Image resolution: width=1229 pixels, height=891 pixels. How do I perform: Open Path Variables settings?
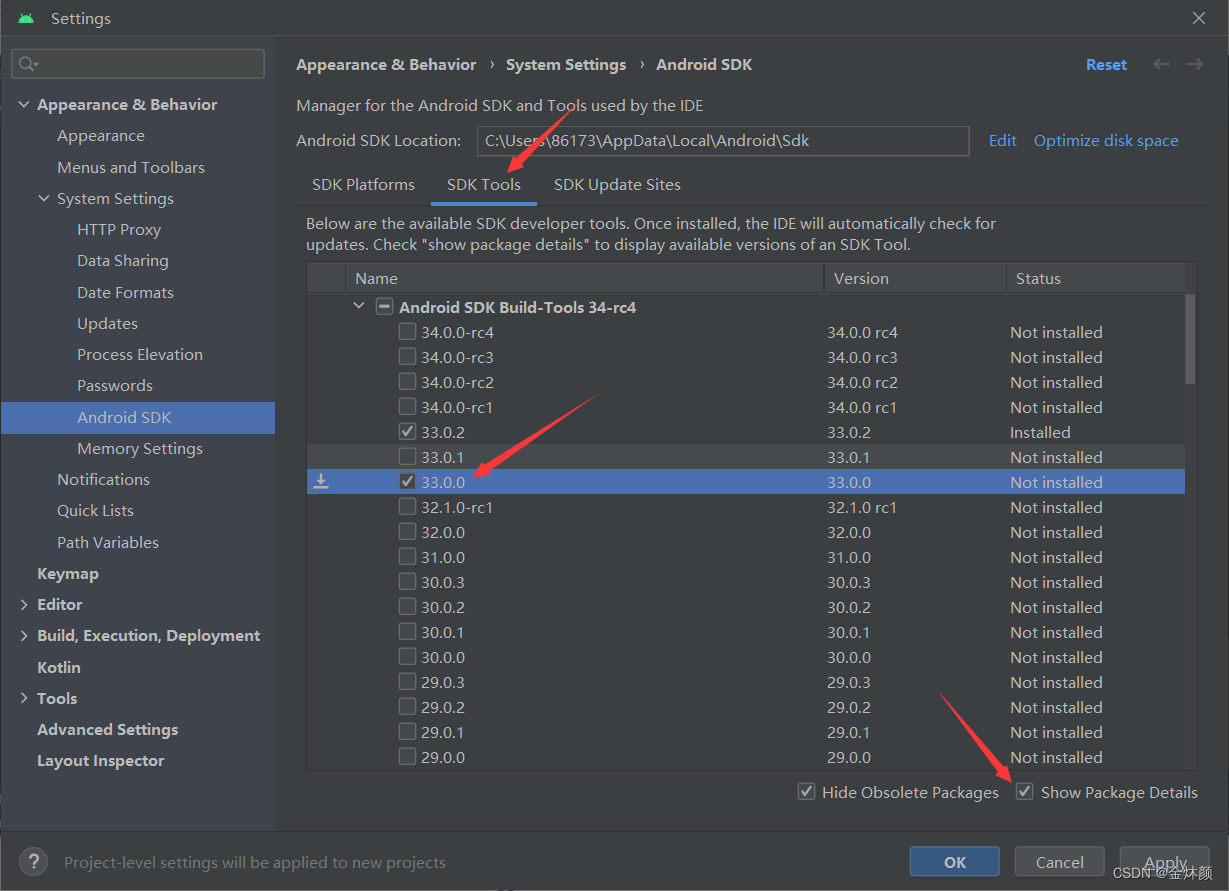point(108,542)
